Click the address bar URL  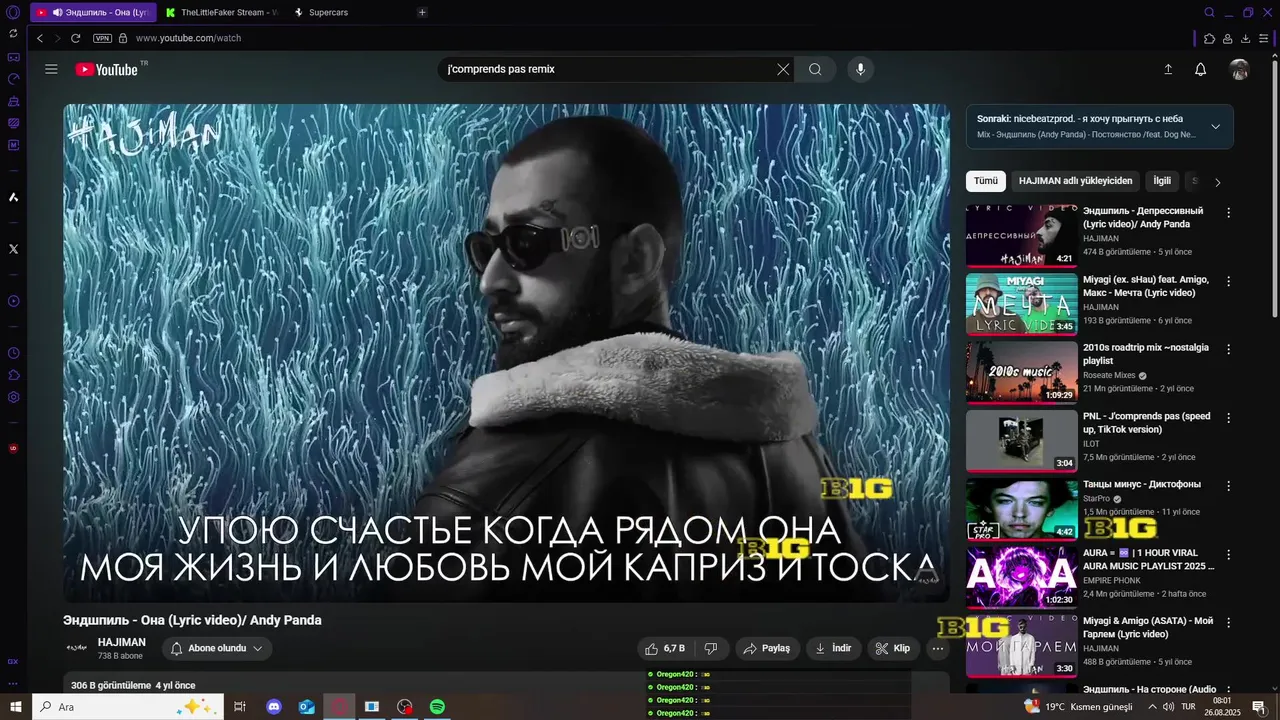coord(189,38)
